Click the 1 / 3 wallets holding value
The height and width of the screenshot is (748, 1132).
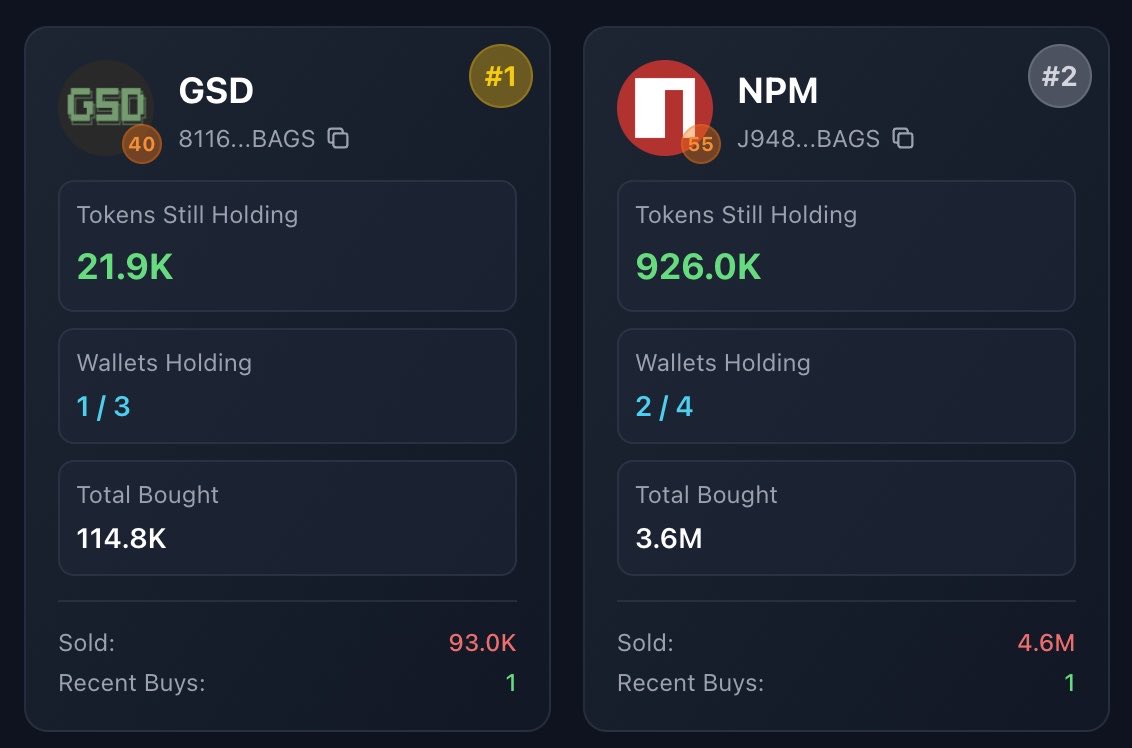tap(103, 406)
